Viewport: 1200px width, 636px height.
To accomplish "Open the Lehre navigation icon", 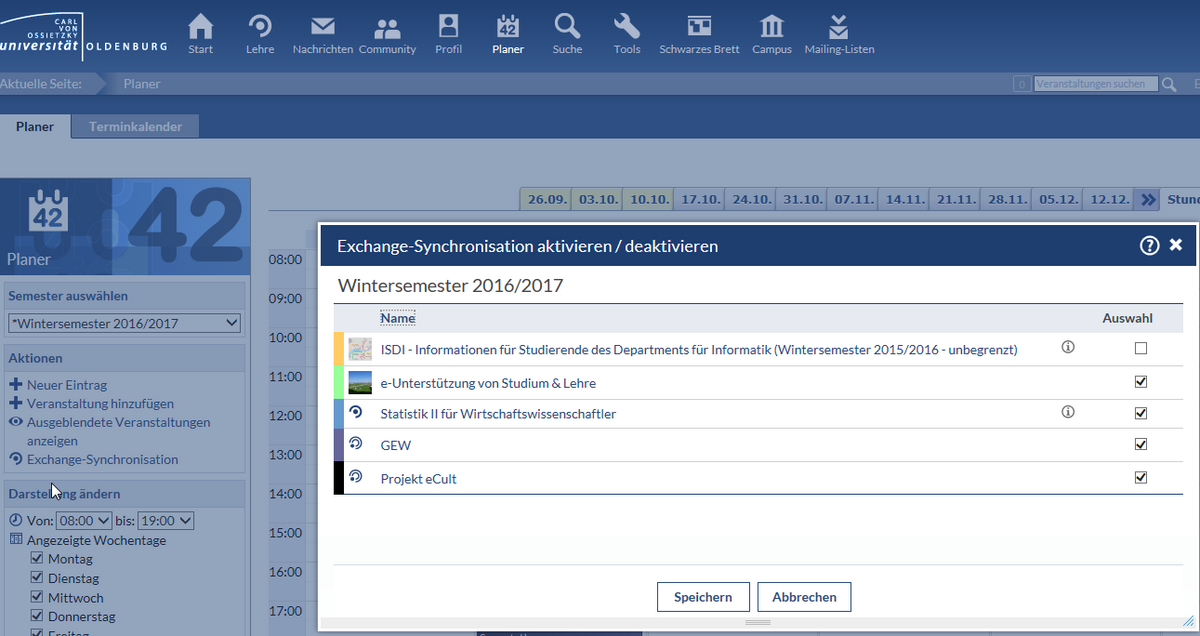I will tap(260, 27).
